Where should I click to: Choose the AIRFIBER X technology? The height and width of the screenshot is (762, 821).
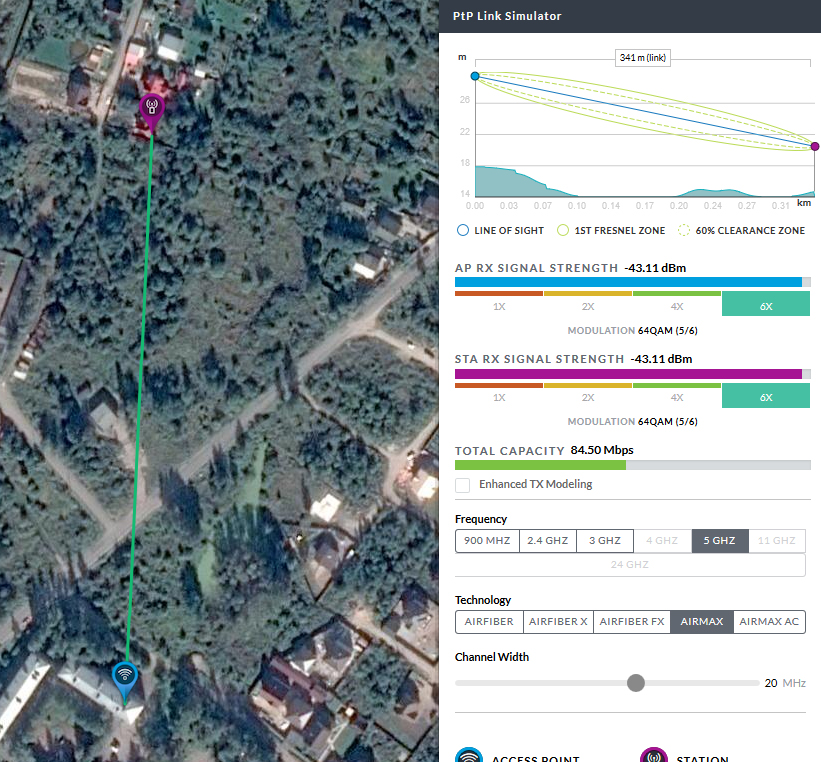558,622
